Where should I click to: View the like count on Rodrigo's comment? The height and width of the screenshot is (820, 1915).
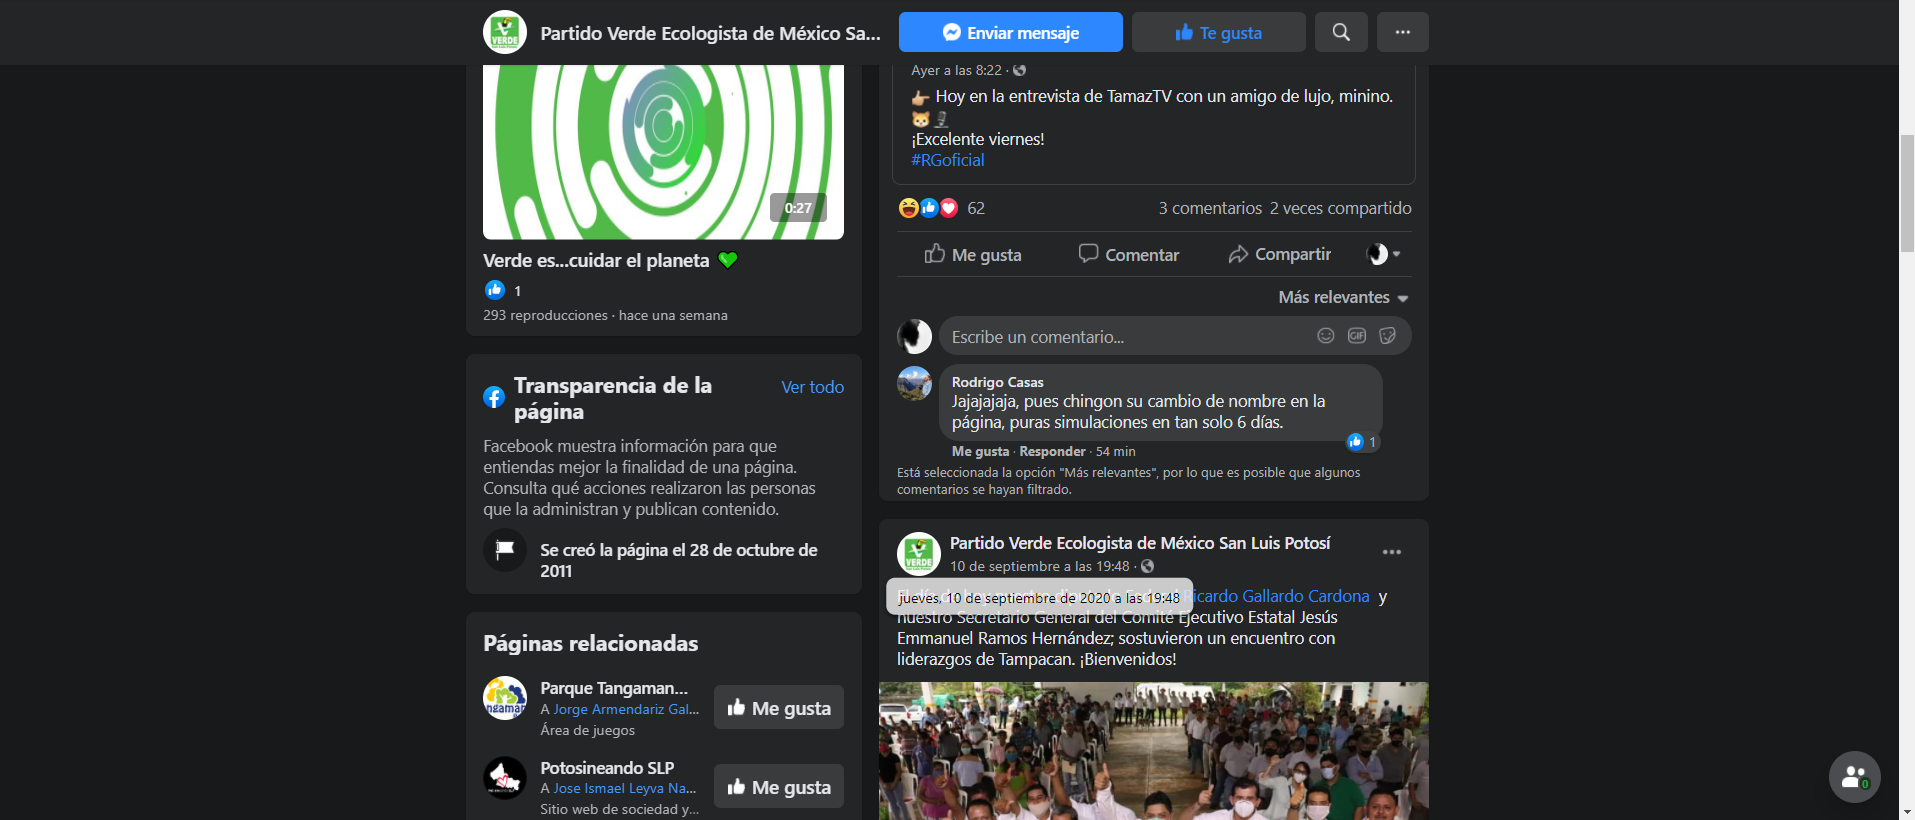click(x=1363, y=441)
